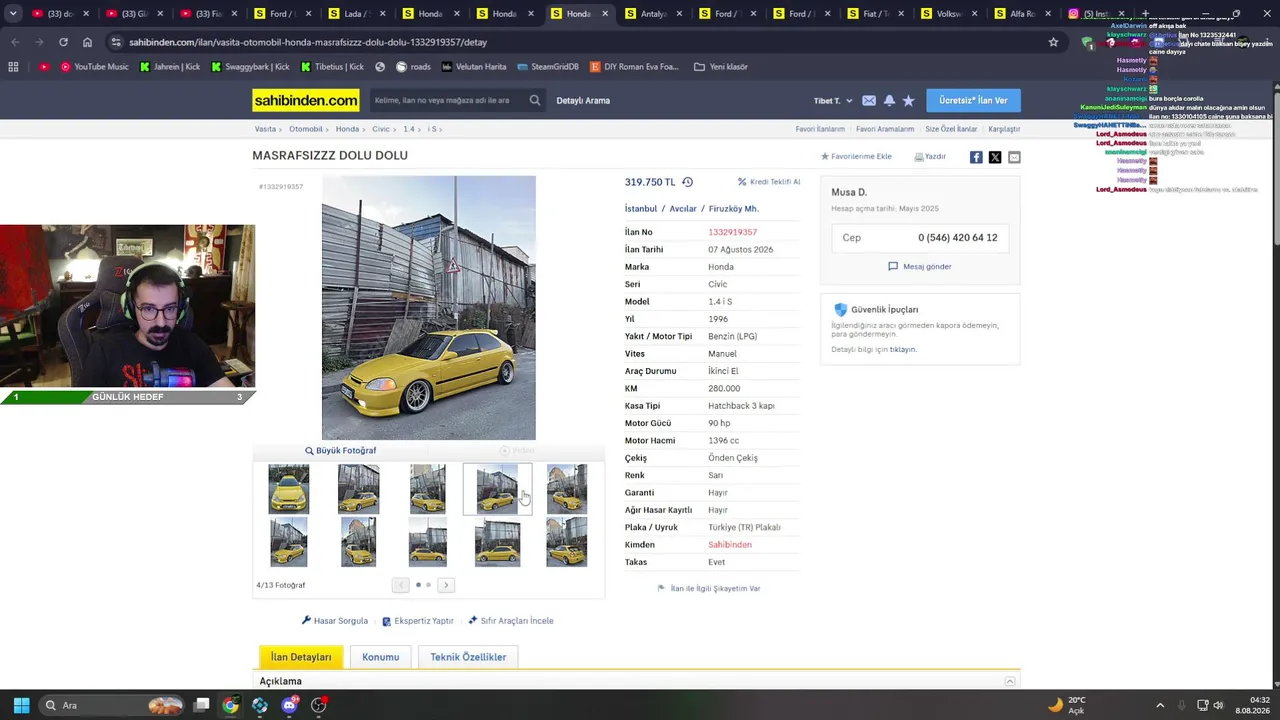Image resolution: width=1280 pixels, height=720 pixels.
Task: Click the site search input field
Action: [x=448, y=100]
